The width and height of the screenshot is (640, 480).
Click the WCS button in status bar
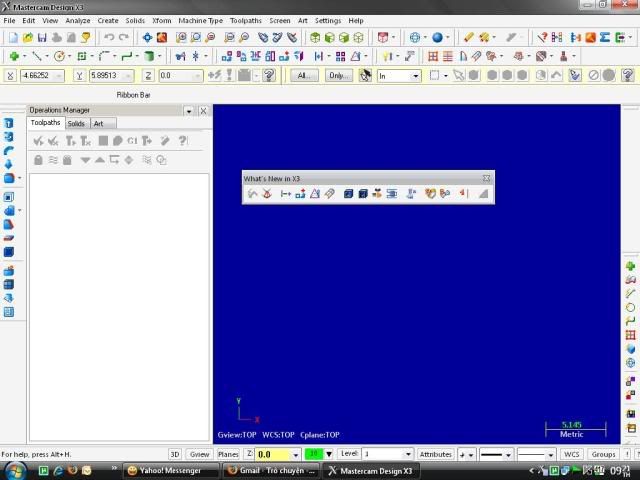[x=571, y=454]
